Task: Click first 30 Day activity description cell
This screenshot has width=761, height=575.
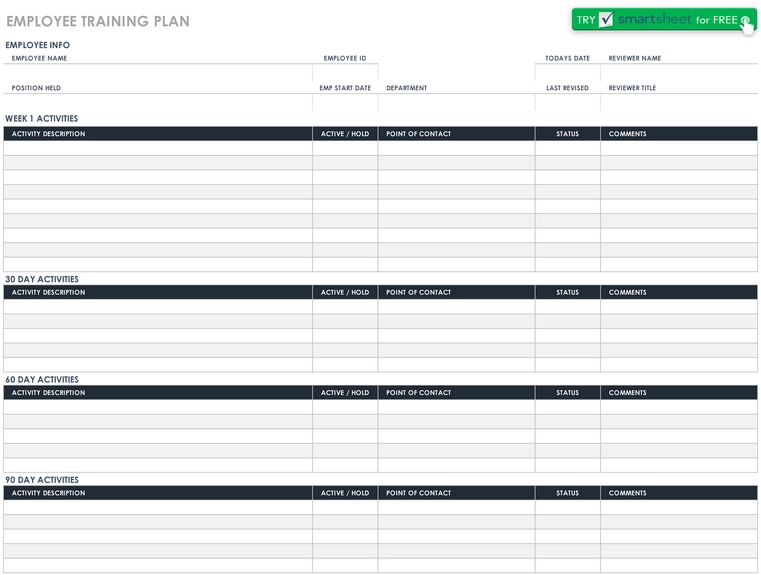Action: coord(158,307)
